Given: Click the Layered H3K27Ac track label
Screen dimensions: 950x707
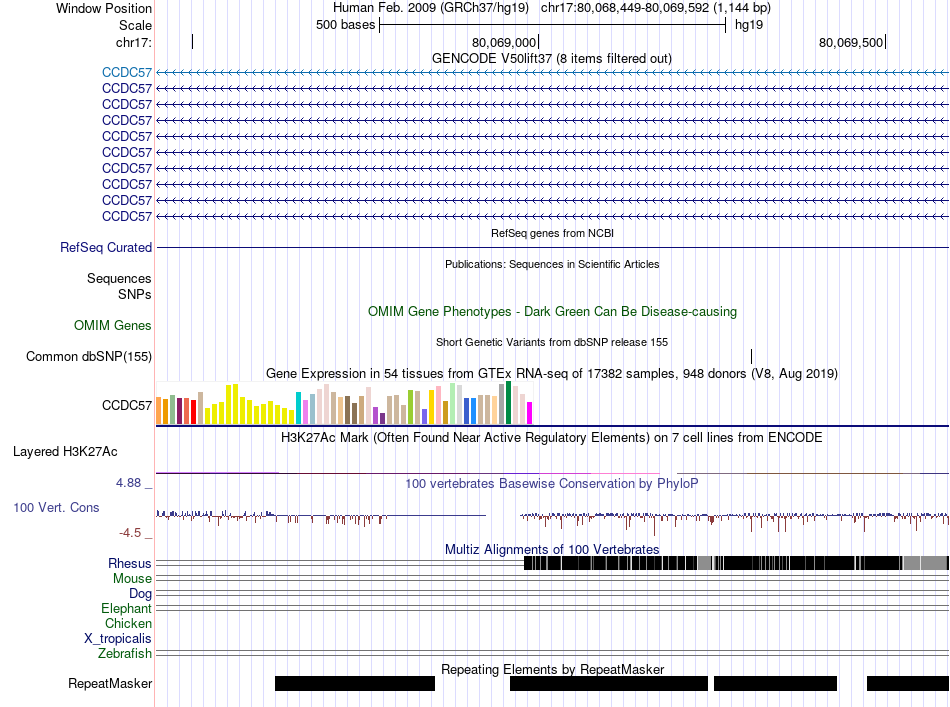Looking at the screenshot, I should [65, 452].
